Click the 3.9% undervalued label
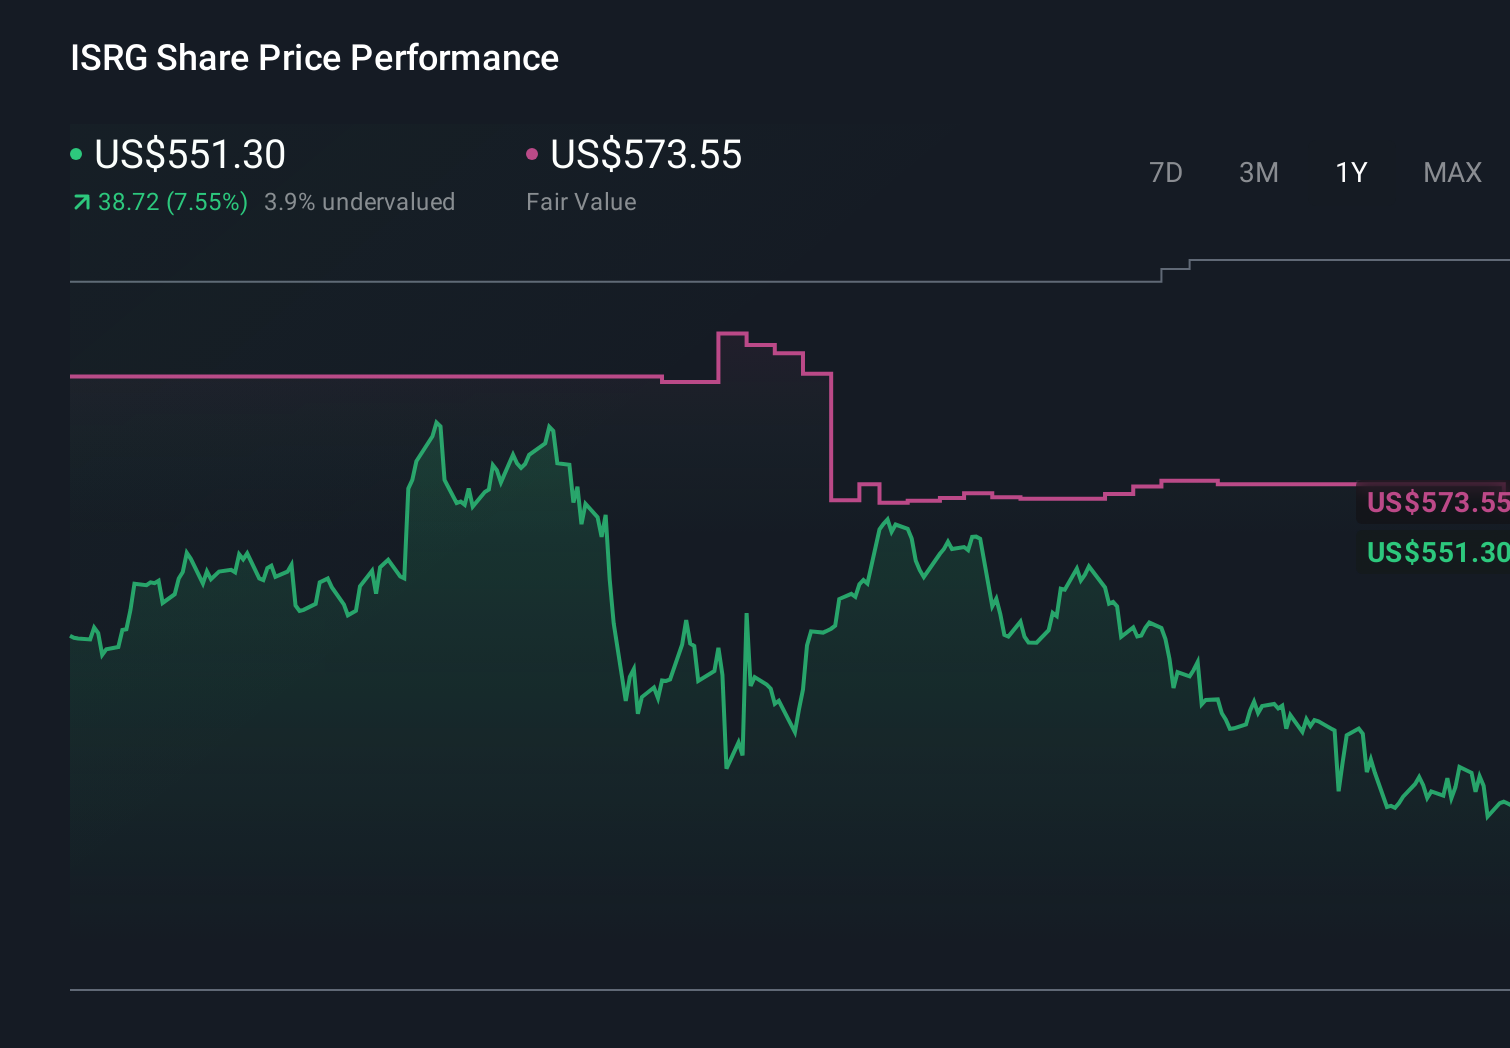 (x=359, y=202)
